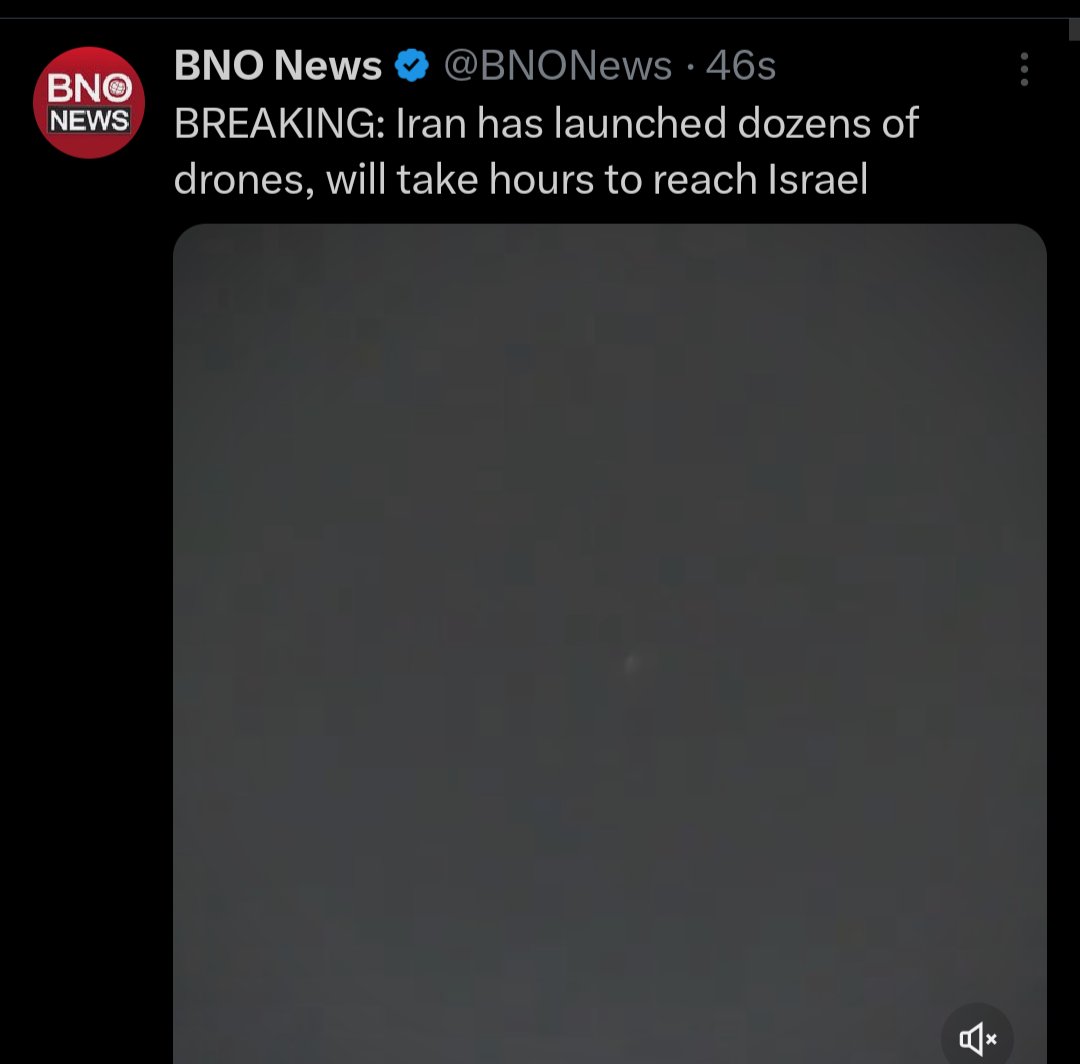Click the word 'drones,' in the post
Viewport: 1080px width, 1064px height.
[x=244, y=180]
